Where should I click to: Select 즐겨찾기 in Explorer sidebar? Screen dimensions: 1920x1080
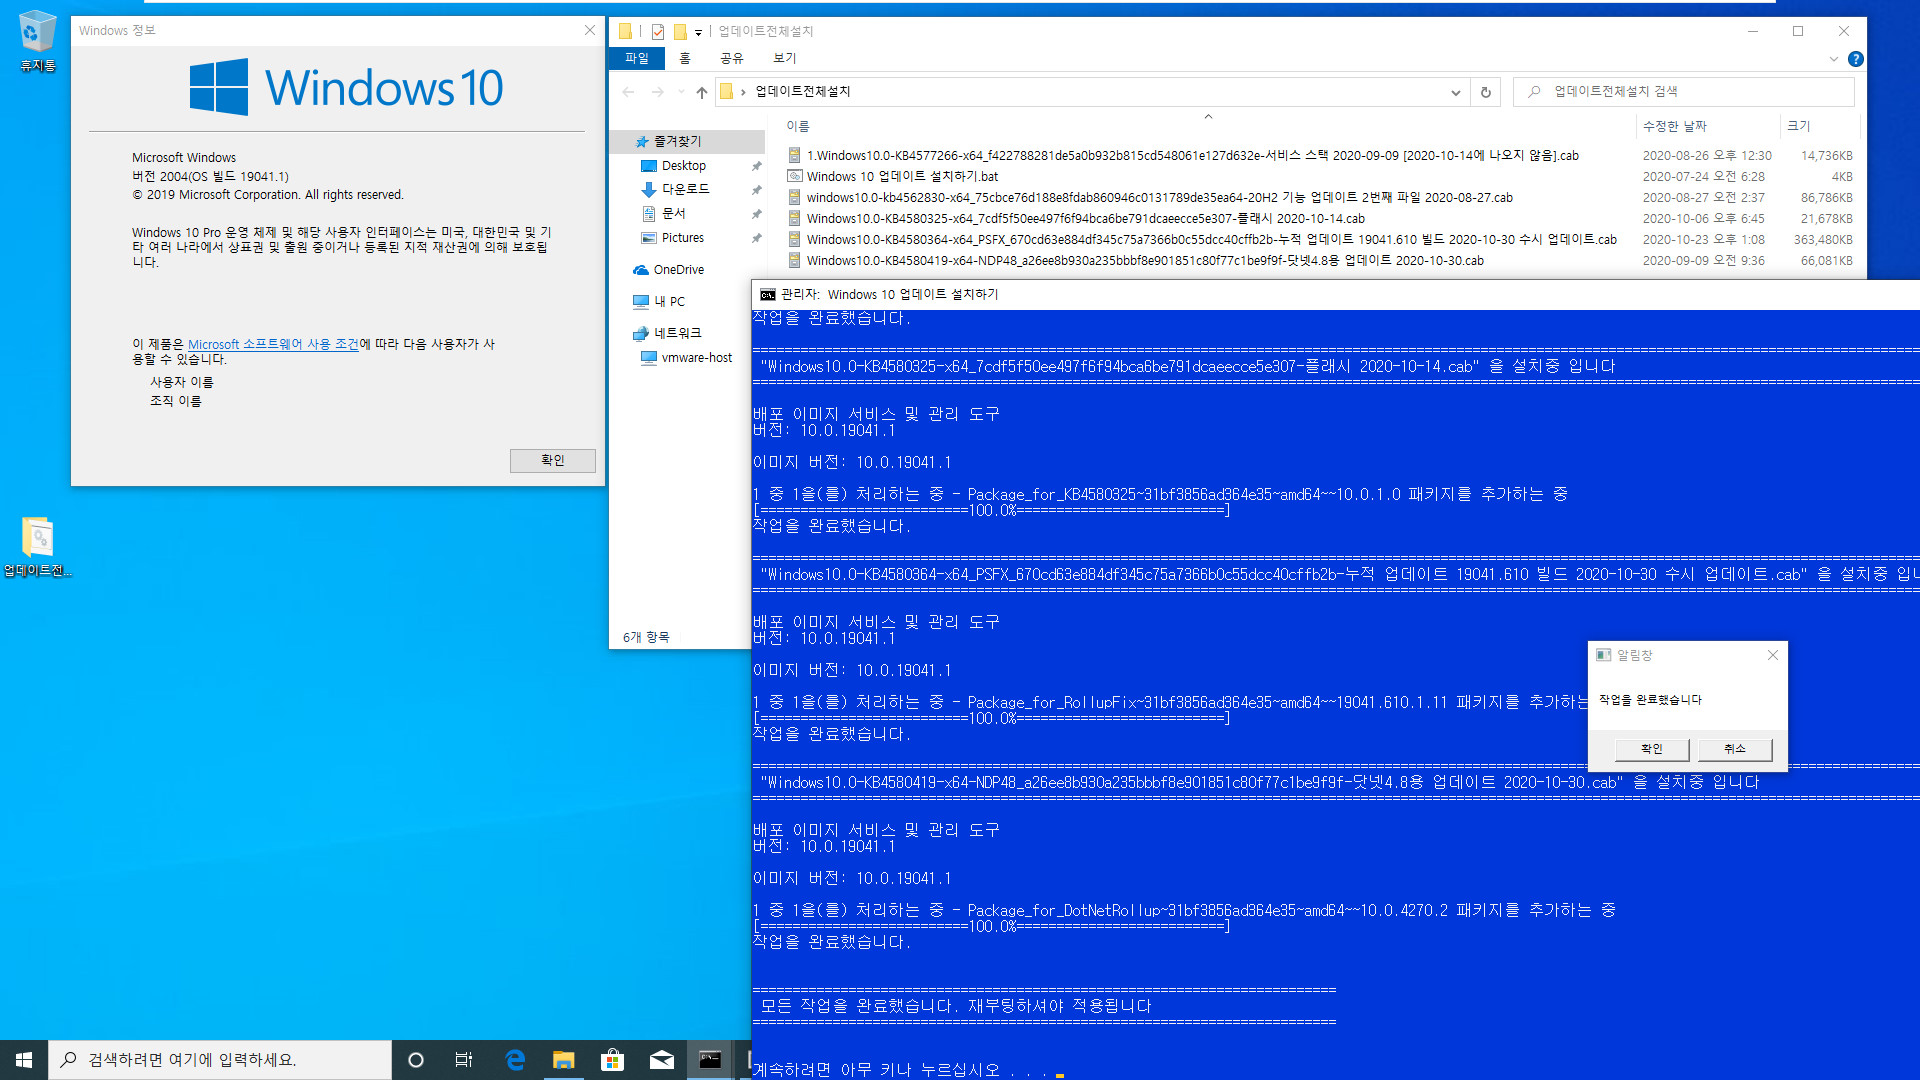pyautogui.click(x=677, y=142)
